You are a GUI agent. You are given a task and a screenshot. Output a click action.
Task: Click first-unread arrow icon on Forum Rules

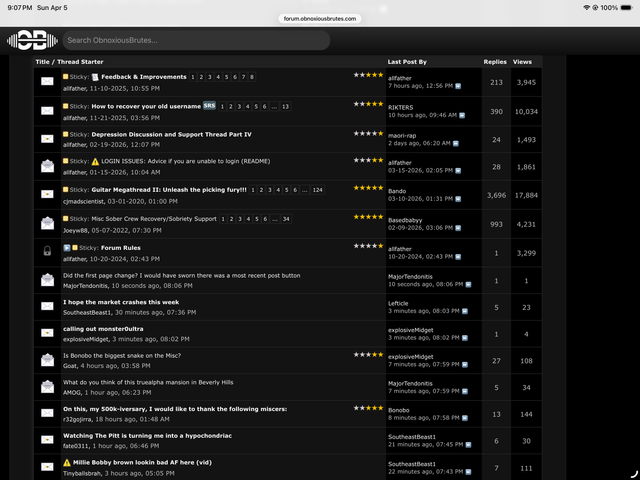67,248
